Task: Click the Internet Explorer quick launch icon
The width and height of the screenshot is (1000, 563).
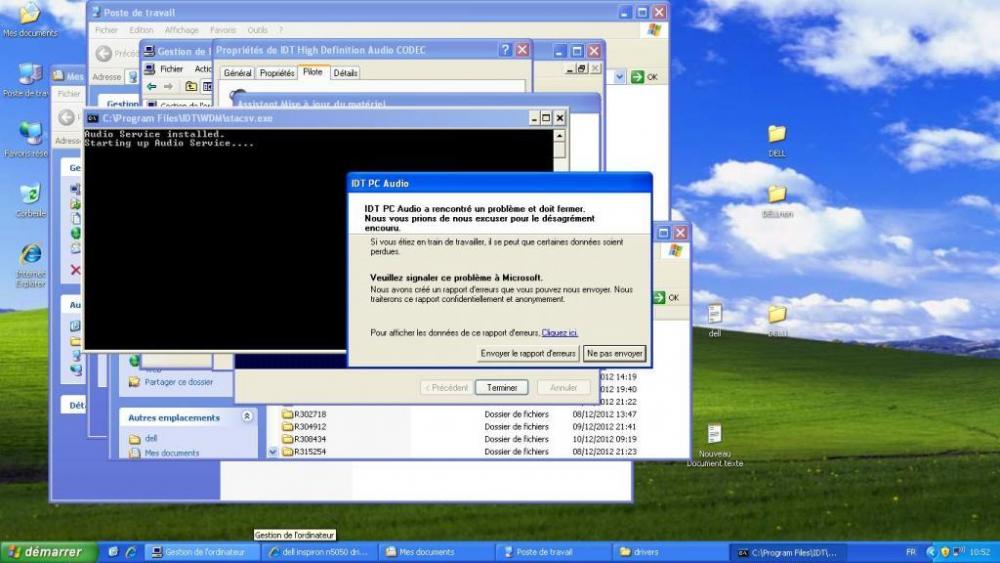Action: click(129, 552)
